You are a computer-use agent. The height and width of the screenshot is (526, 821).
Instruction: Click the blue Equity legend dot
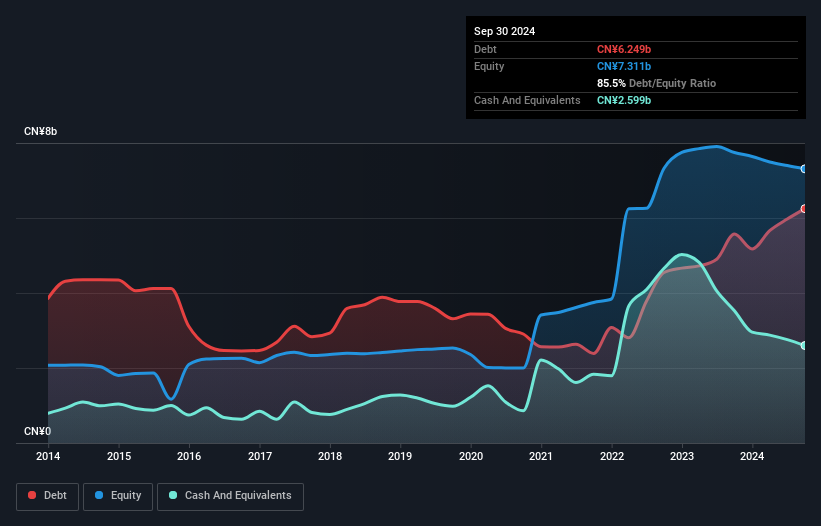coord(99,495)
